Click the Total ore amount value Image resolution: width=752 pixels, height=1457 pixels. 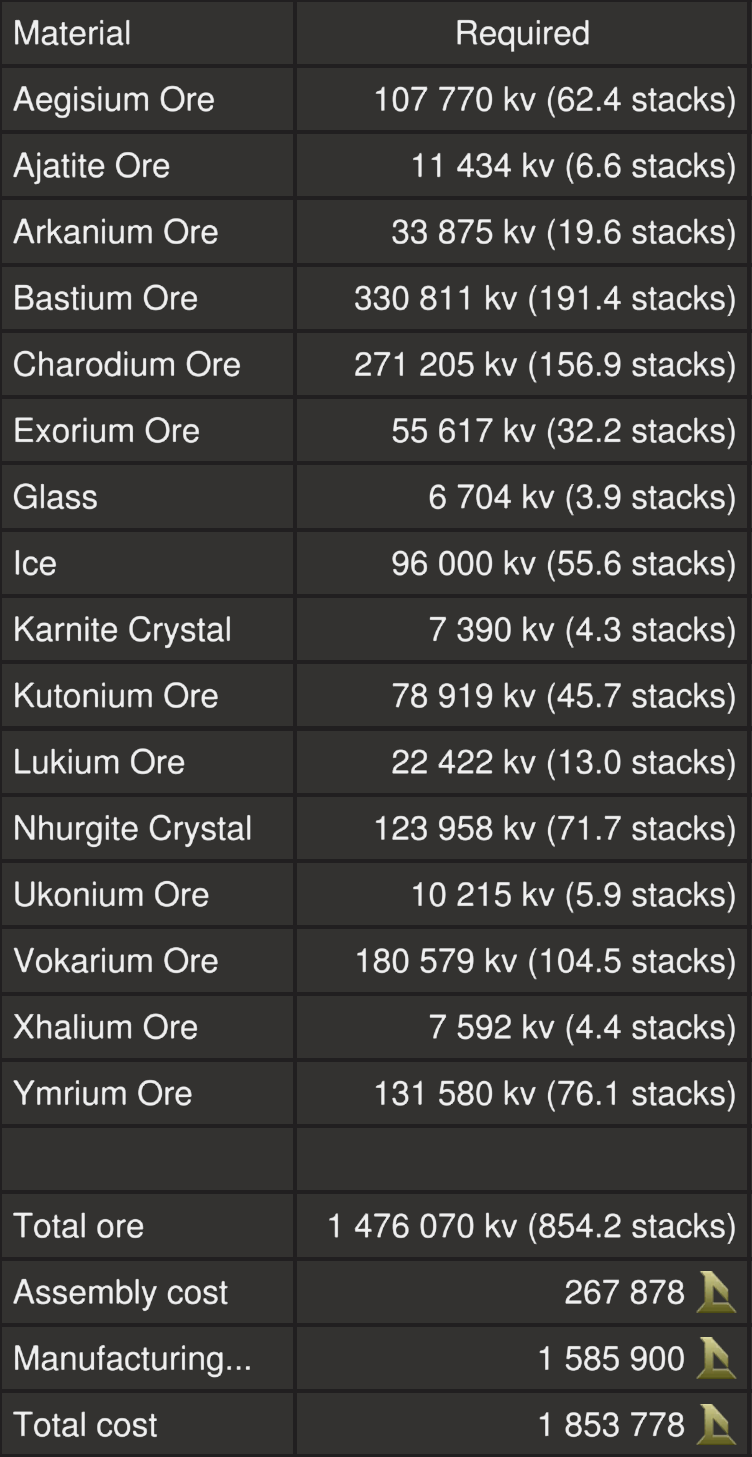[x=531, y=1225]
